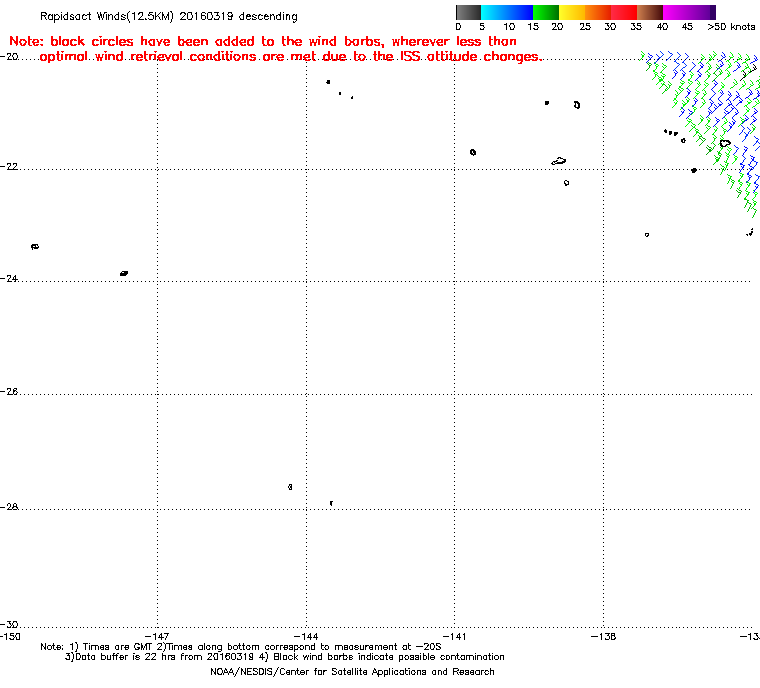Click the footnote 'Times are GMT' line
760x688 pixels.
(241, 647)
